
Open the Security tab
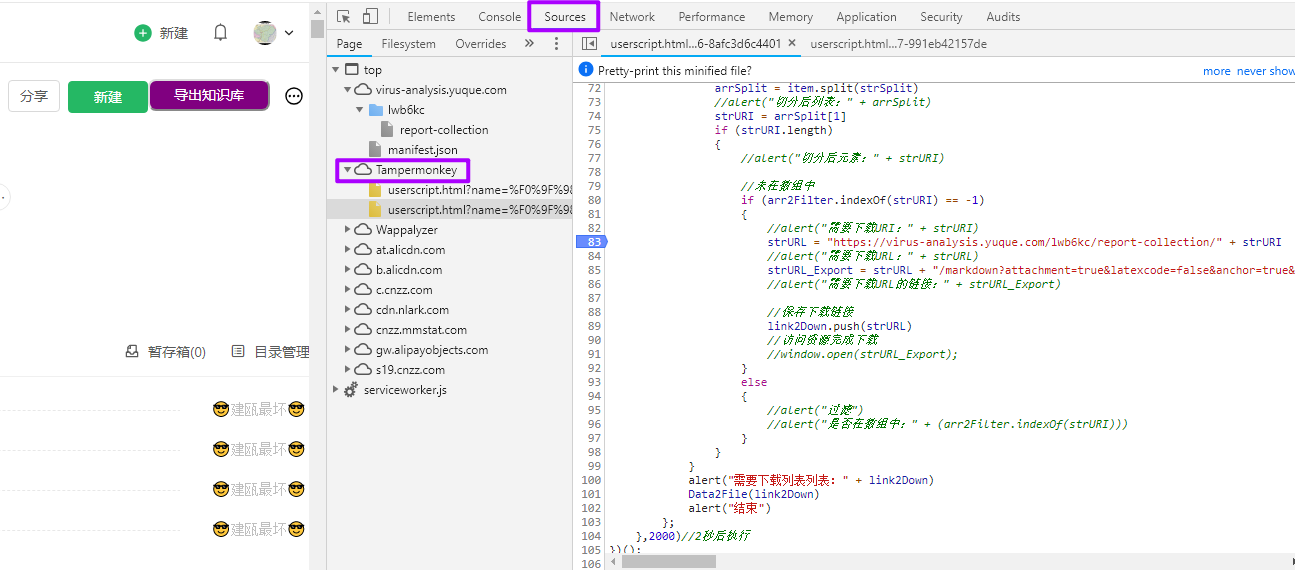click(x=941, y=17)
